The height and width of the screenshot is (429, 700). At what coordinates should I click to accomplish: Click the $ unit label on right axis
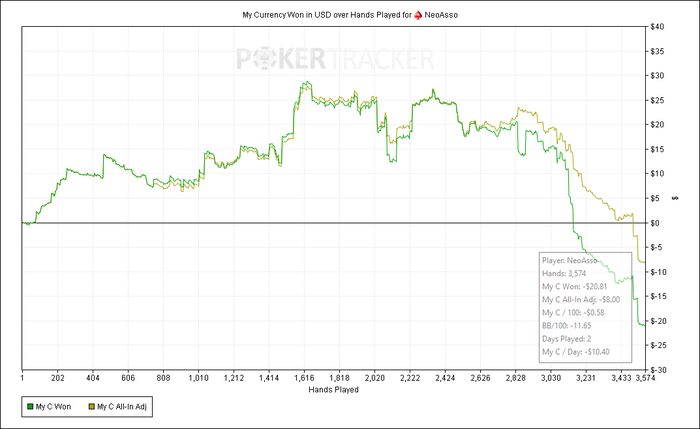pos(675,198)
